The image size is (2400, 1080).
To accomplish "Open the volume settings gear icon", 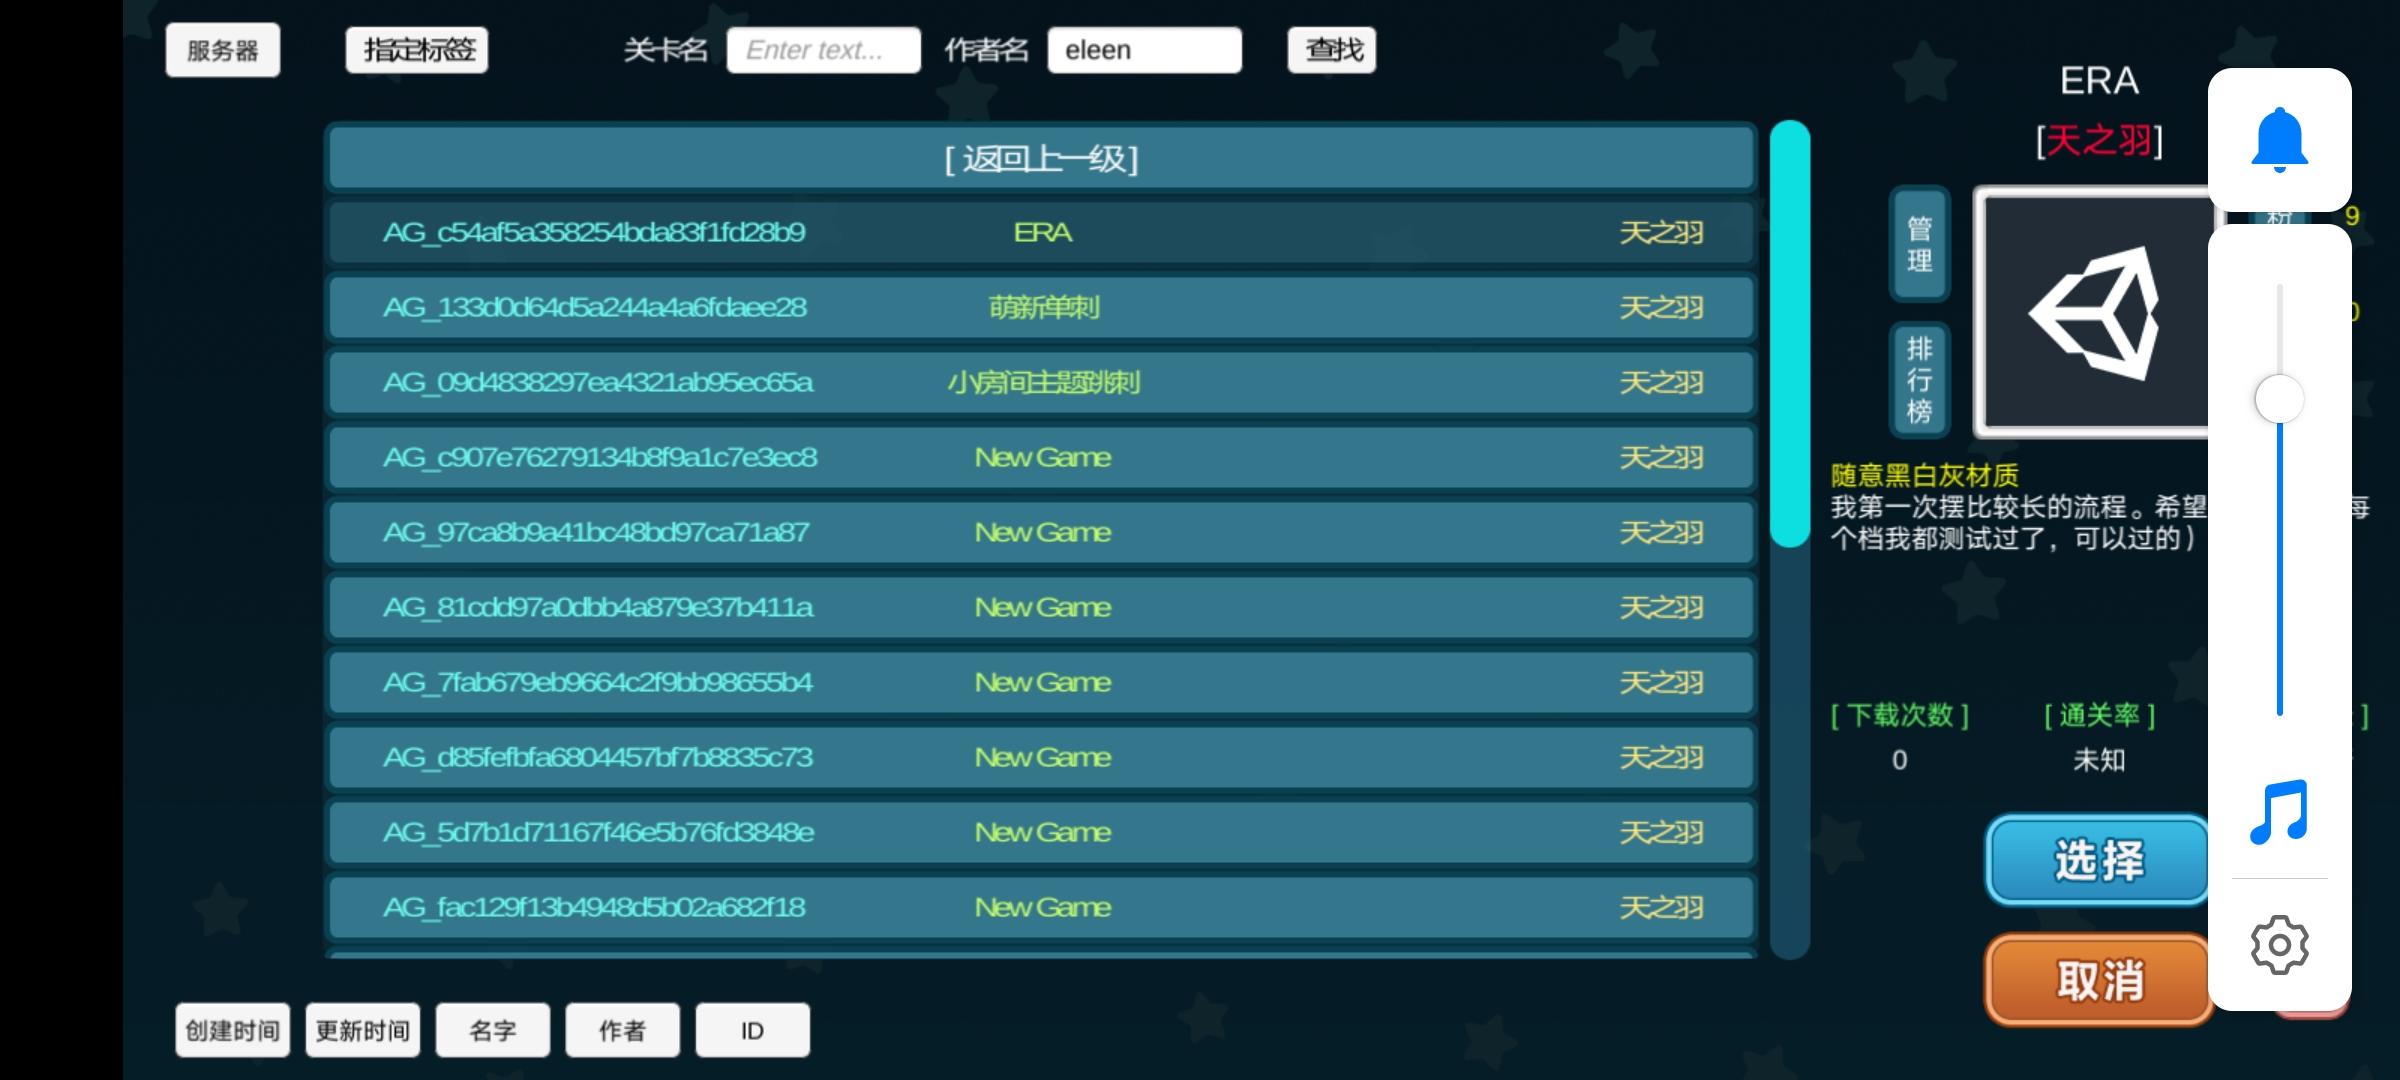I will pyautogui.click(x=2279, y=944).
